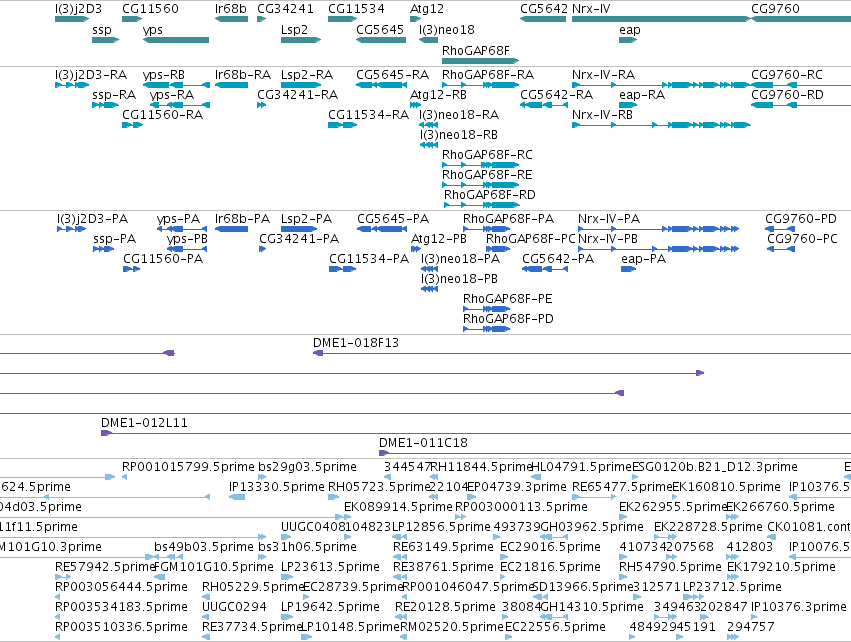
Task: Click protein CG9760-PD
Action: tap(801, 219)
